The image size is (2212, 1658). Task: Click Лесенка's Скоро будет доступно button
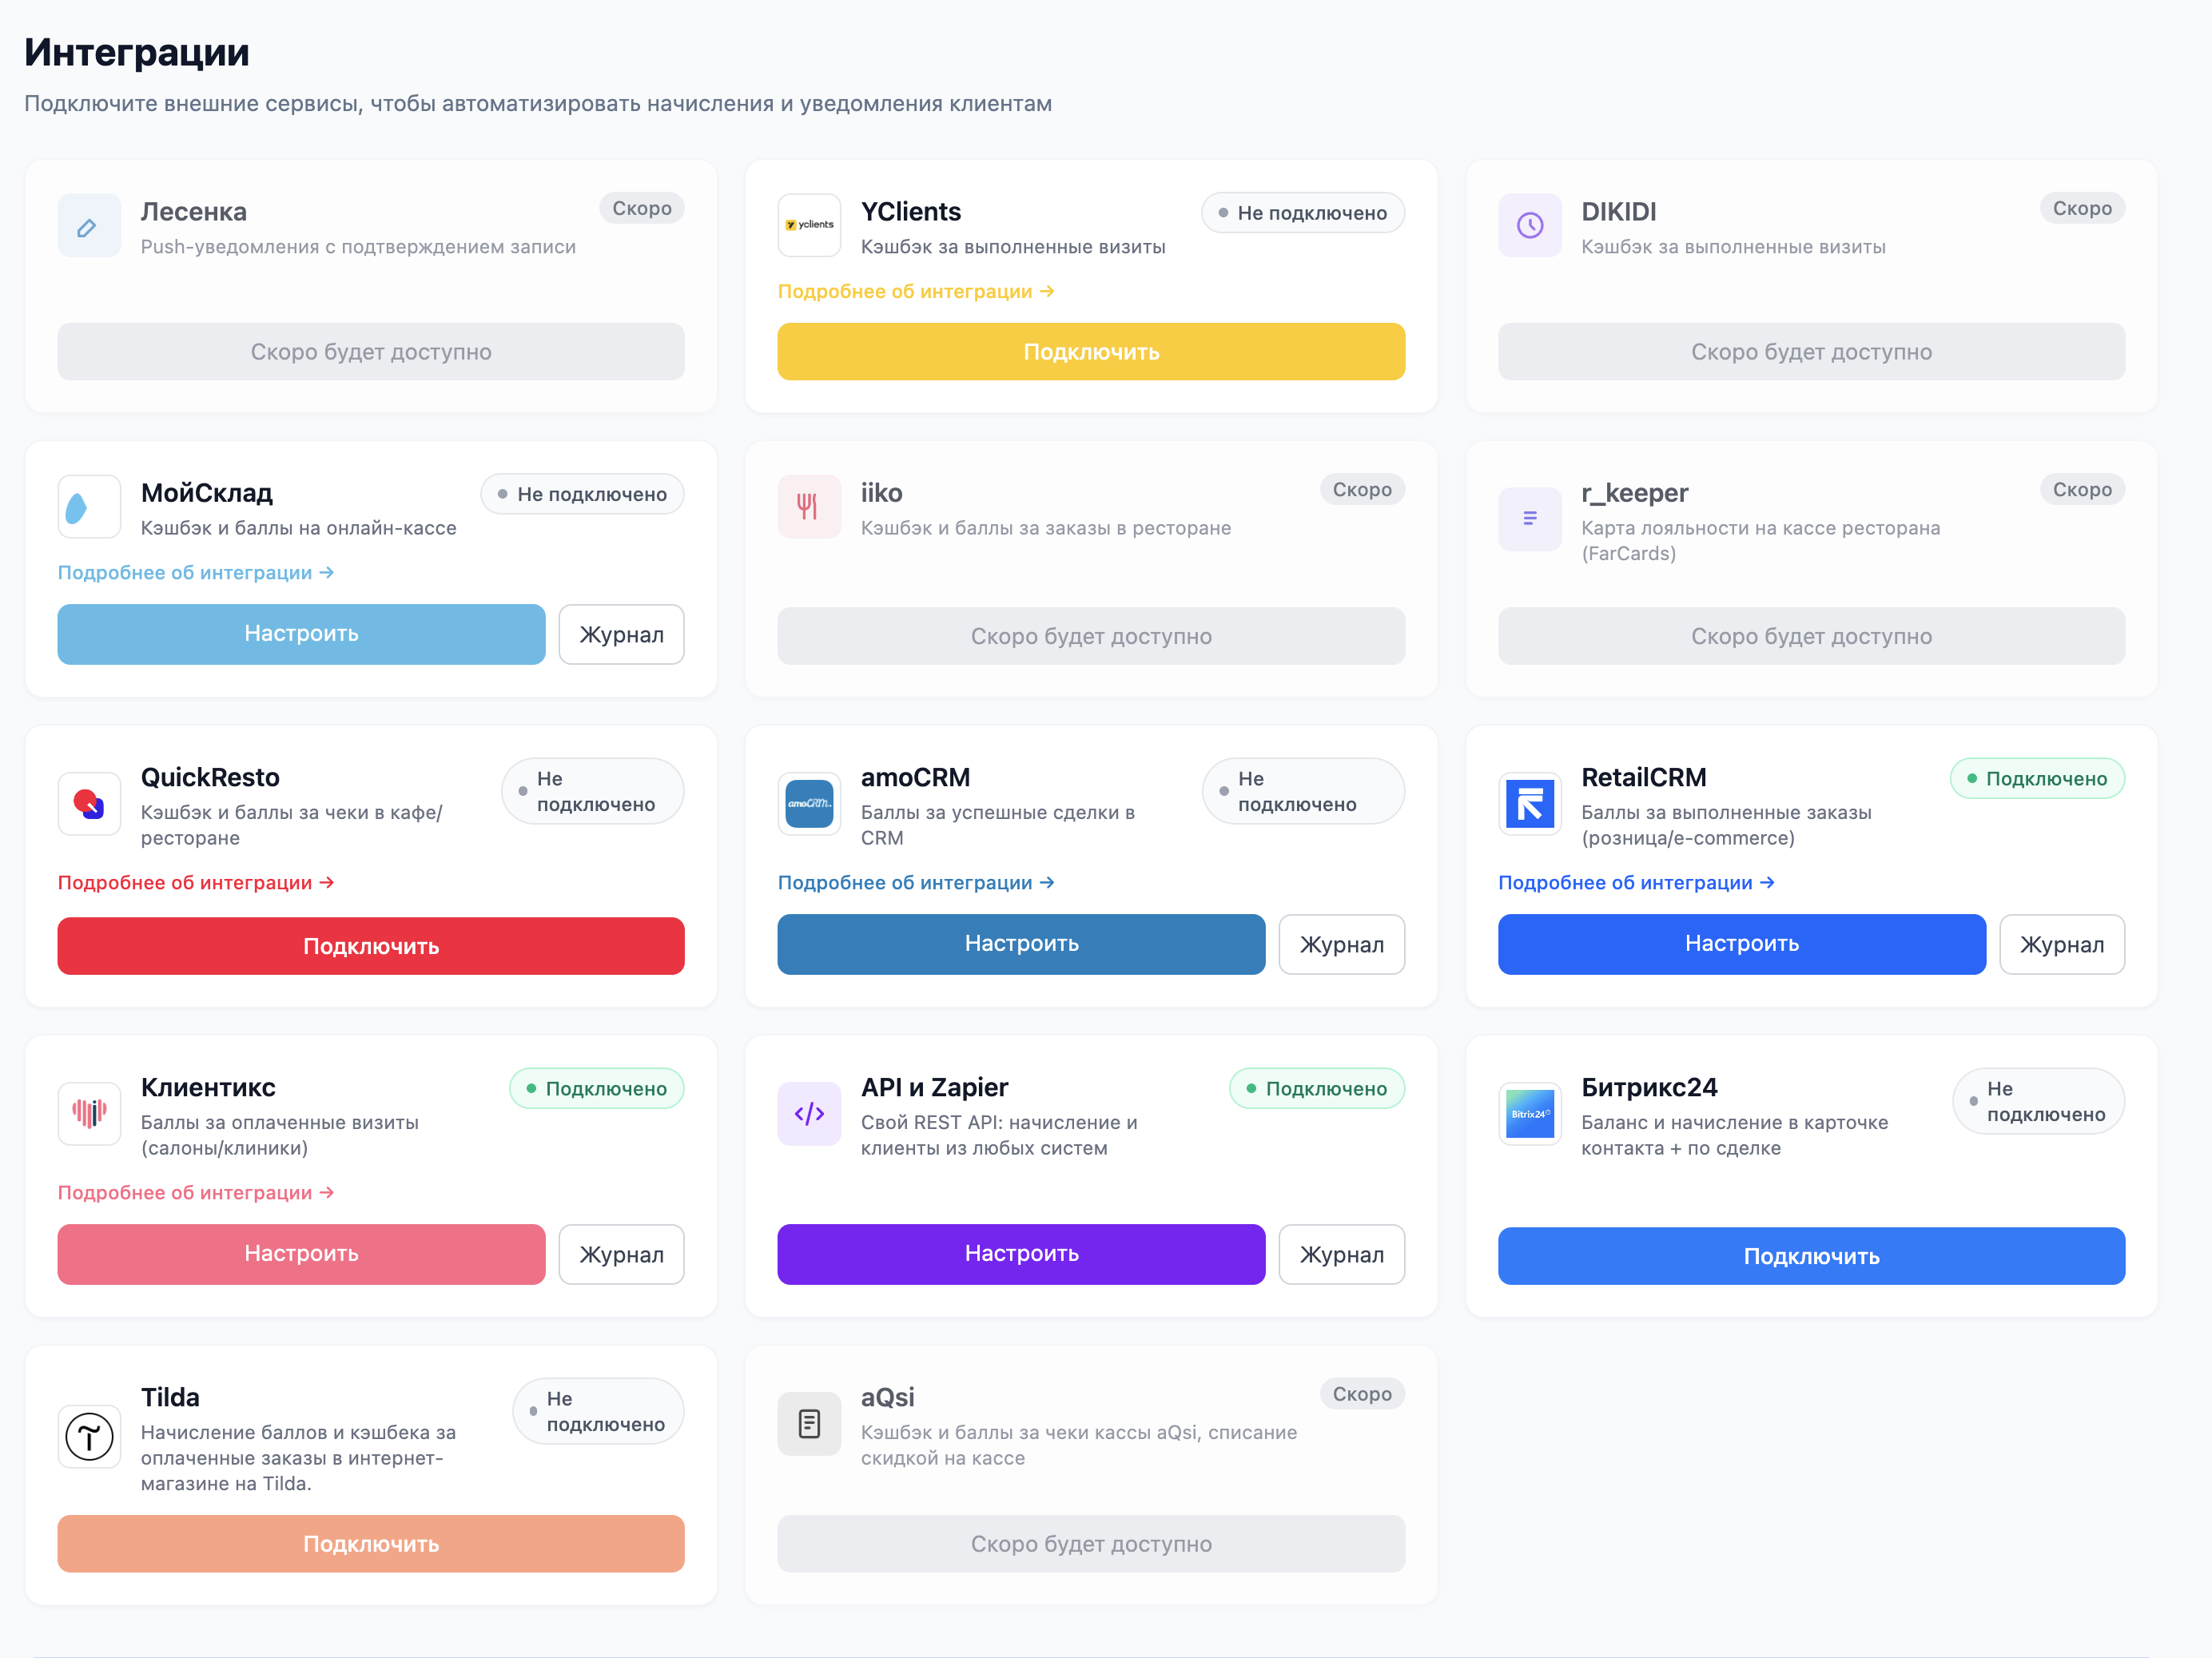(371, 352)
